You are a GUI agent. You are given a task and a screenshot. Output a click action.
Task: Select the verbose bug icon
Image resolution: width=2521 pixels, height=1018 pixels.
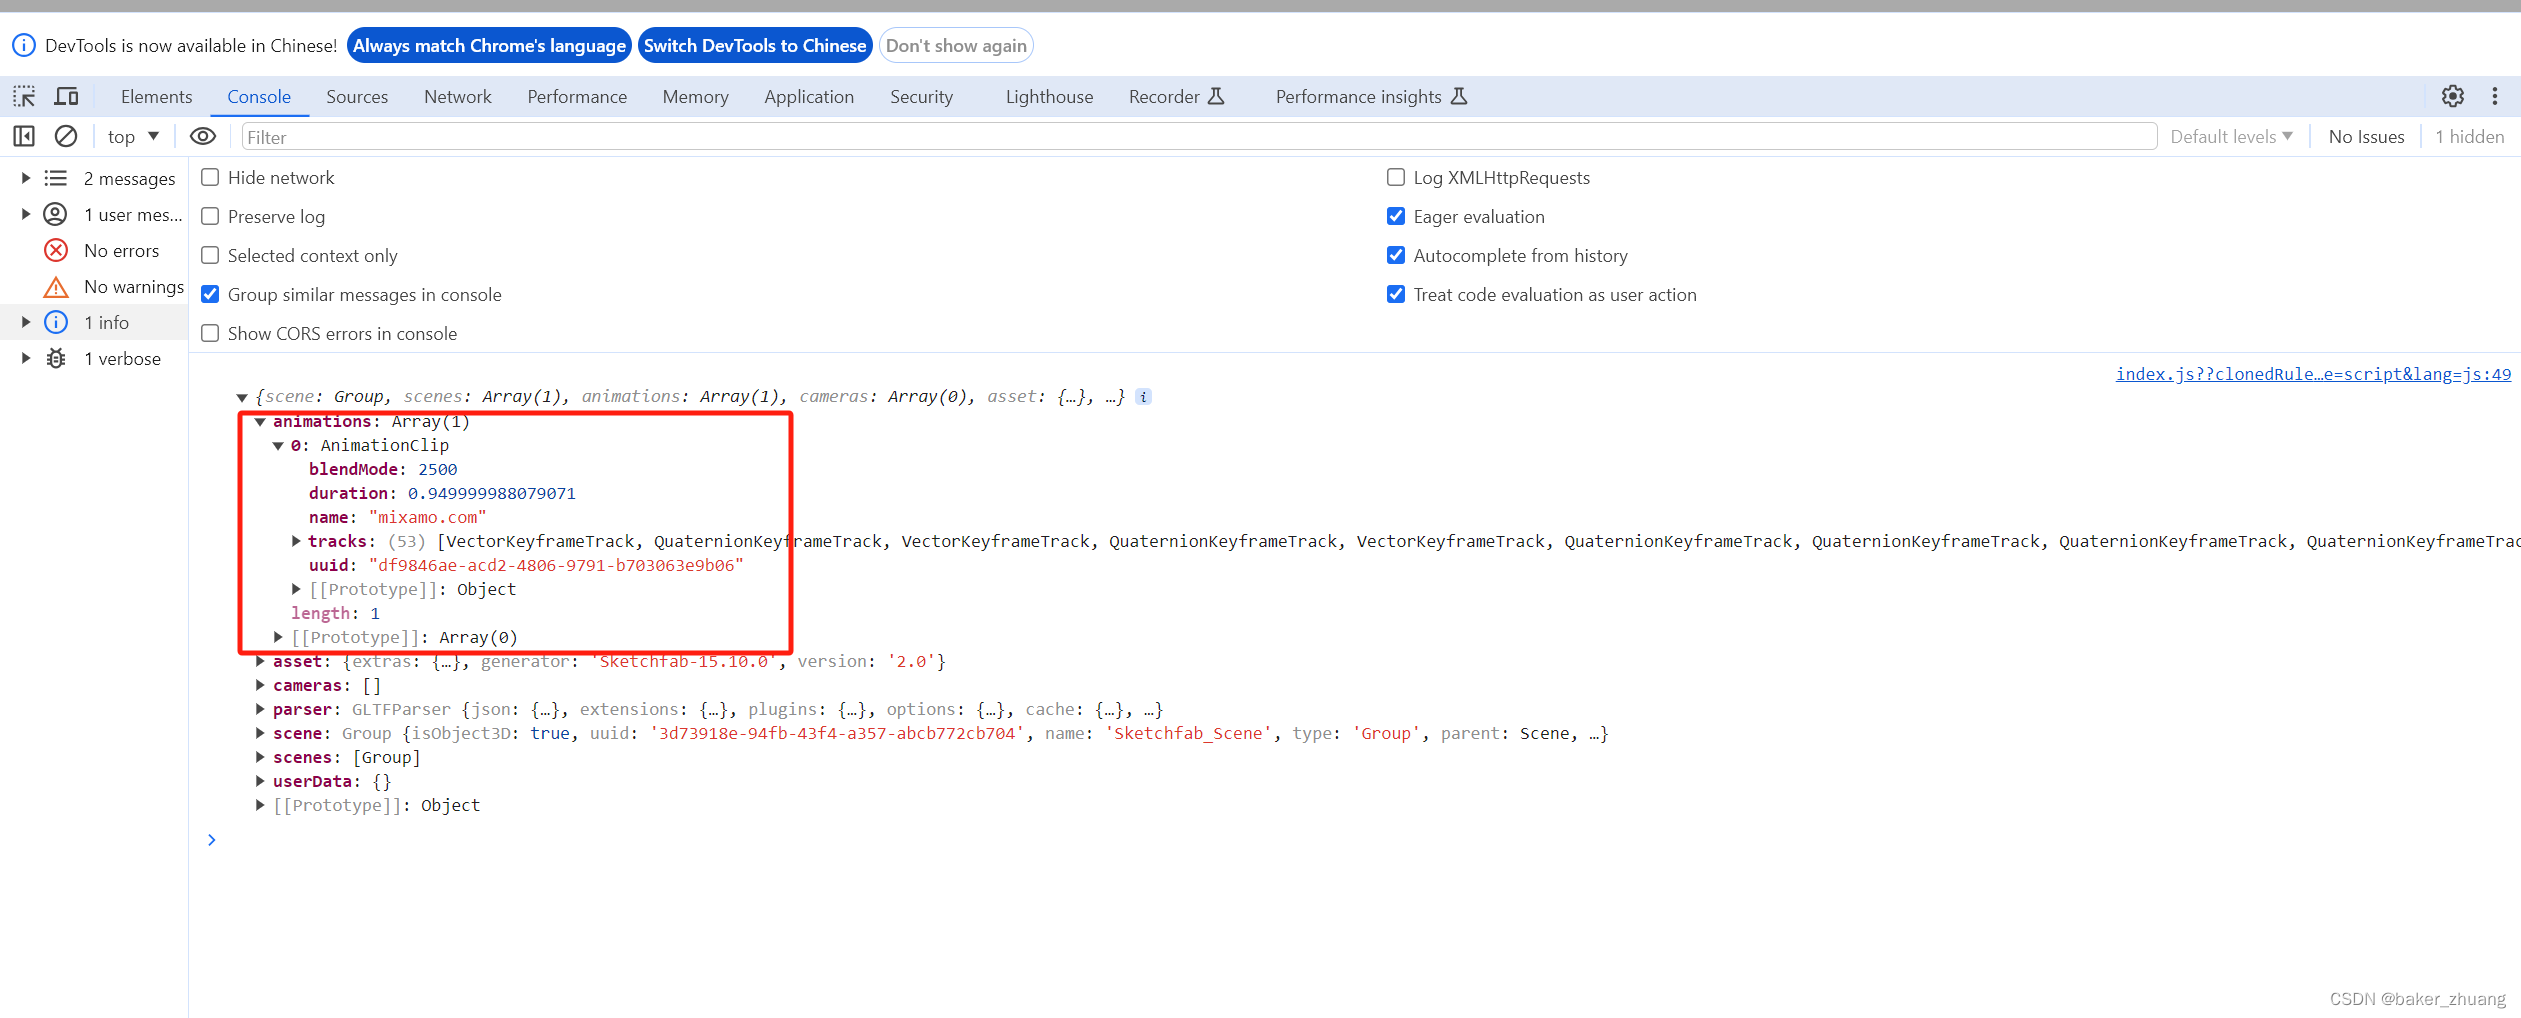pos(56,358)
